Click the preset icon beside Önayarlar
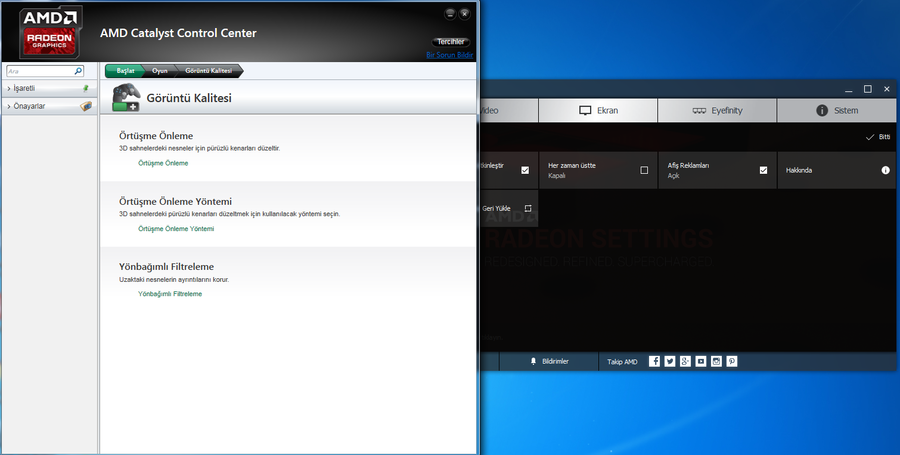Screen dimensions: 900x455 86,106
